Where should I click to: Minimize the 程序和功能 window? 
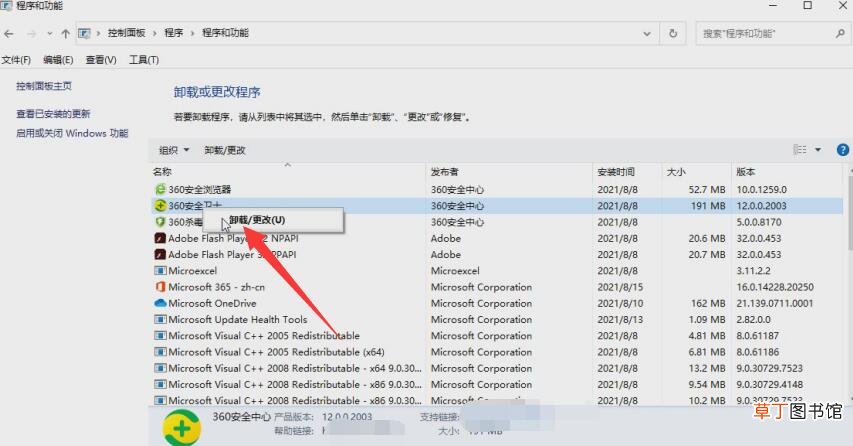click(773, 5)
